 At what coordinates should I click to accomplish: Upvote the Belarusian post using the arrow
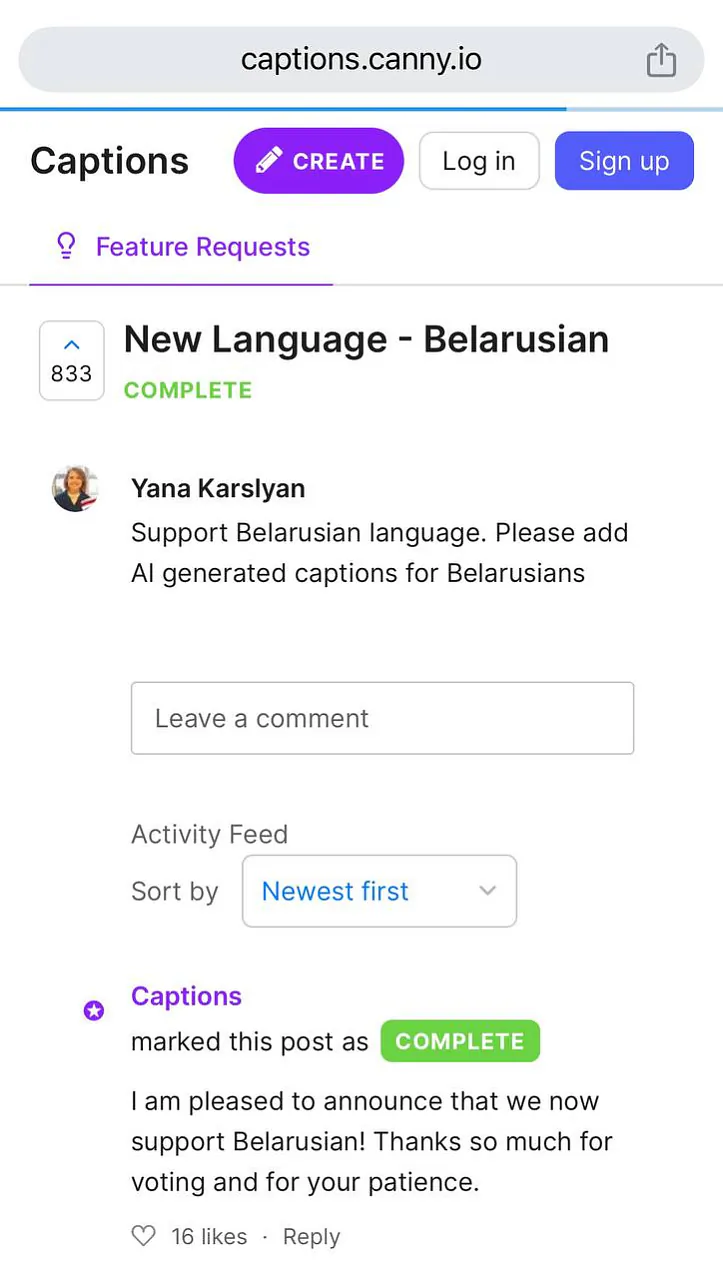(71, 346)
